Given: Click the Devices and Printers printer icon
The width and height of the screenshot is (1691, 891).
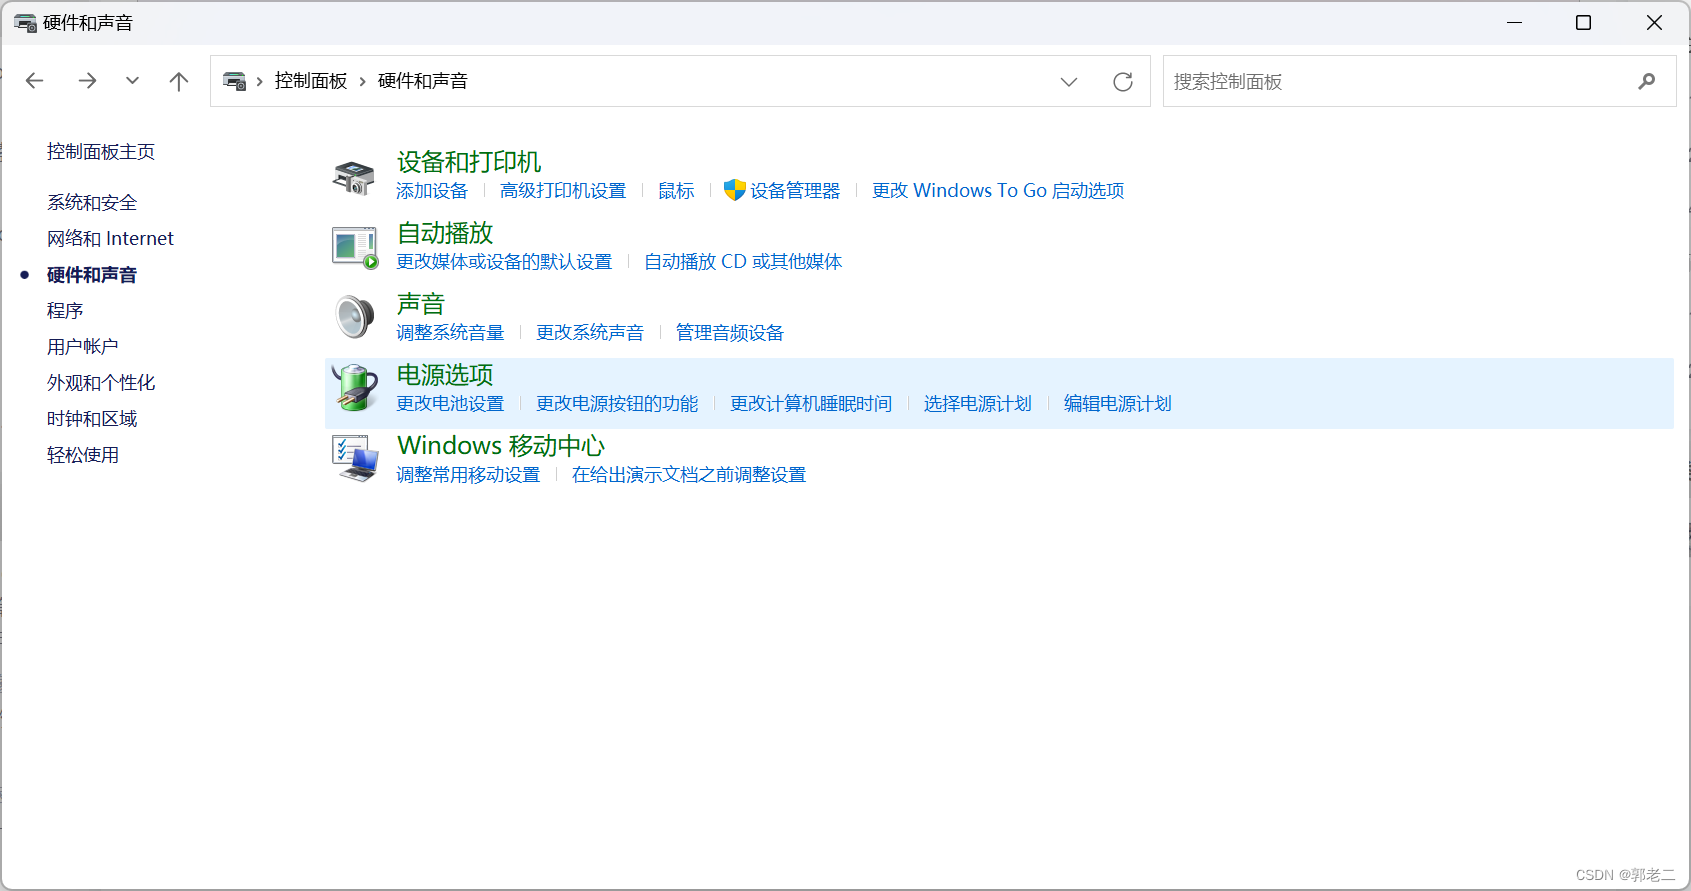Looking at the screenshot, I should tap(354, 176).
